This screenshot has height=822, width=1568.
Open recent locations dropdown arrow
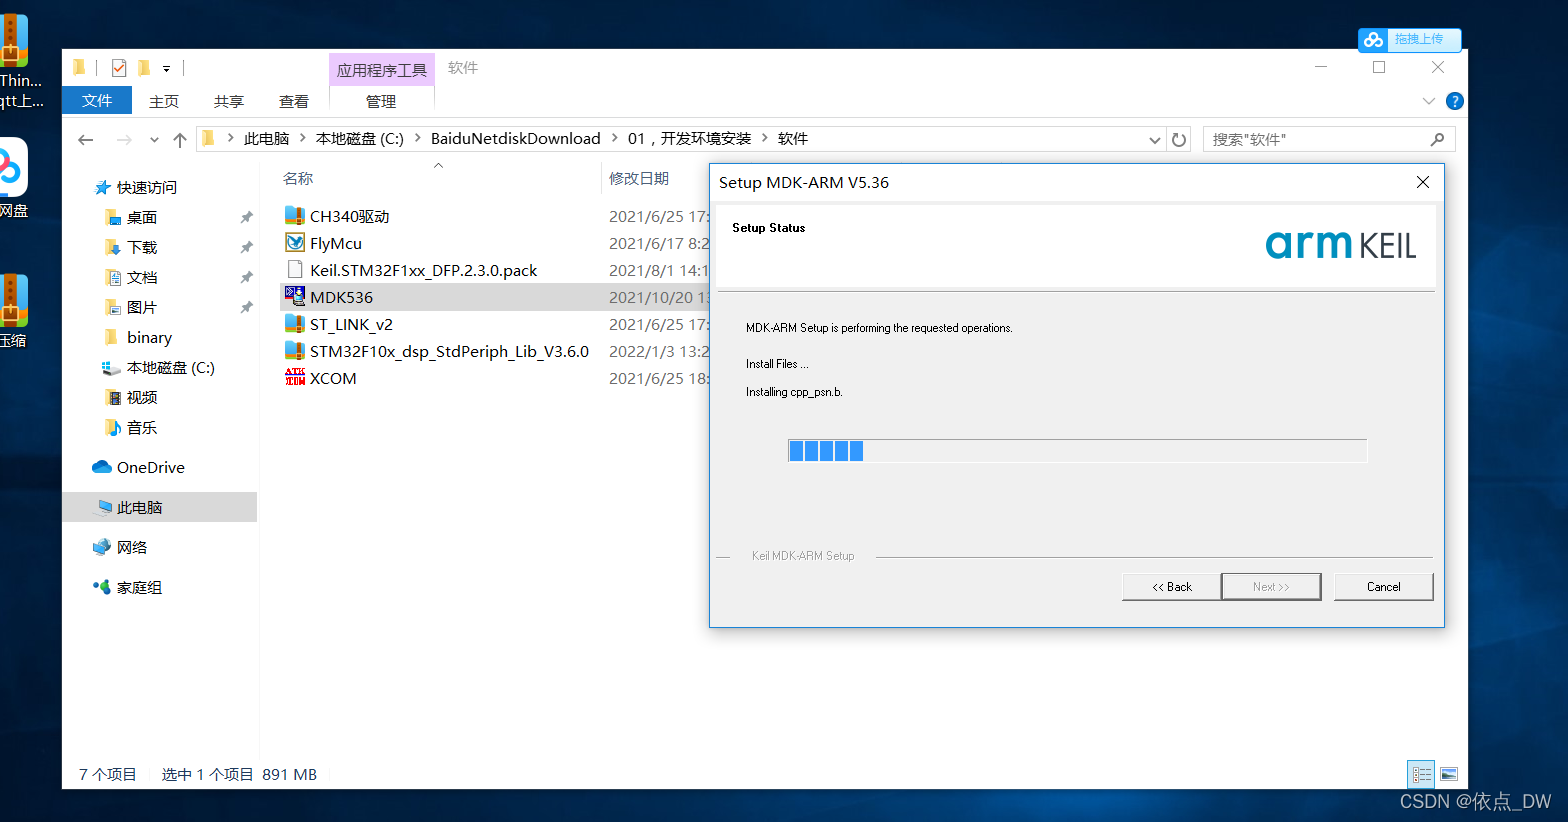pos(154,139)
